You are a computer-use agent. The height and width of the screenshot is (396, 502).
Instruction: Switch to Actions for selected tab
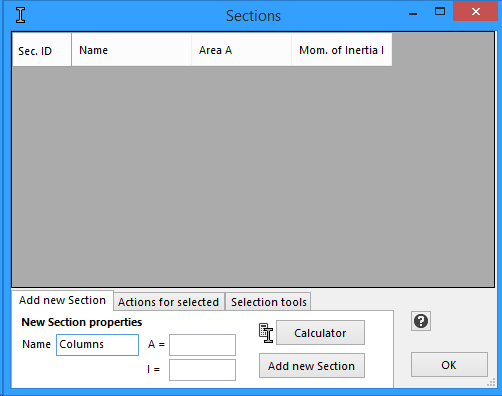coord(168,302)
